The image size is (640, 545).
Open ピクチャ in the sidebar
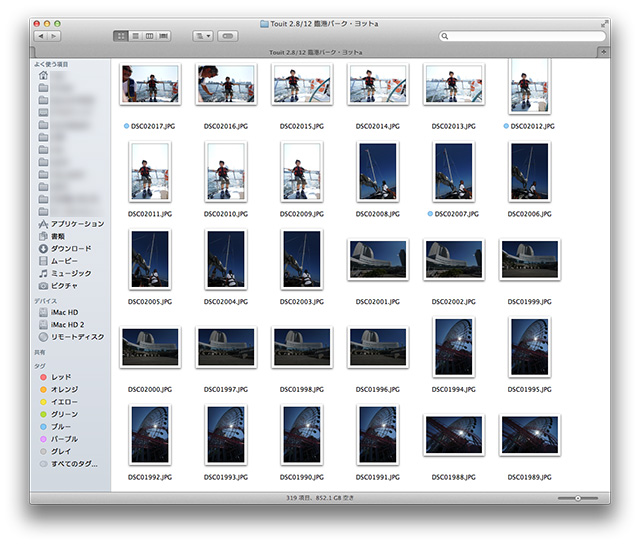point(58,286)
